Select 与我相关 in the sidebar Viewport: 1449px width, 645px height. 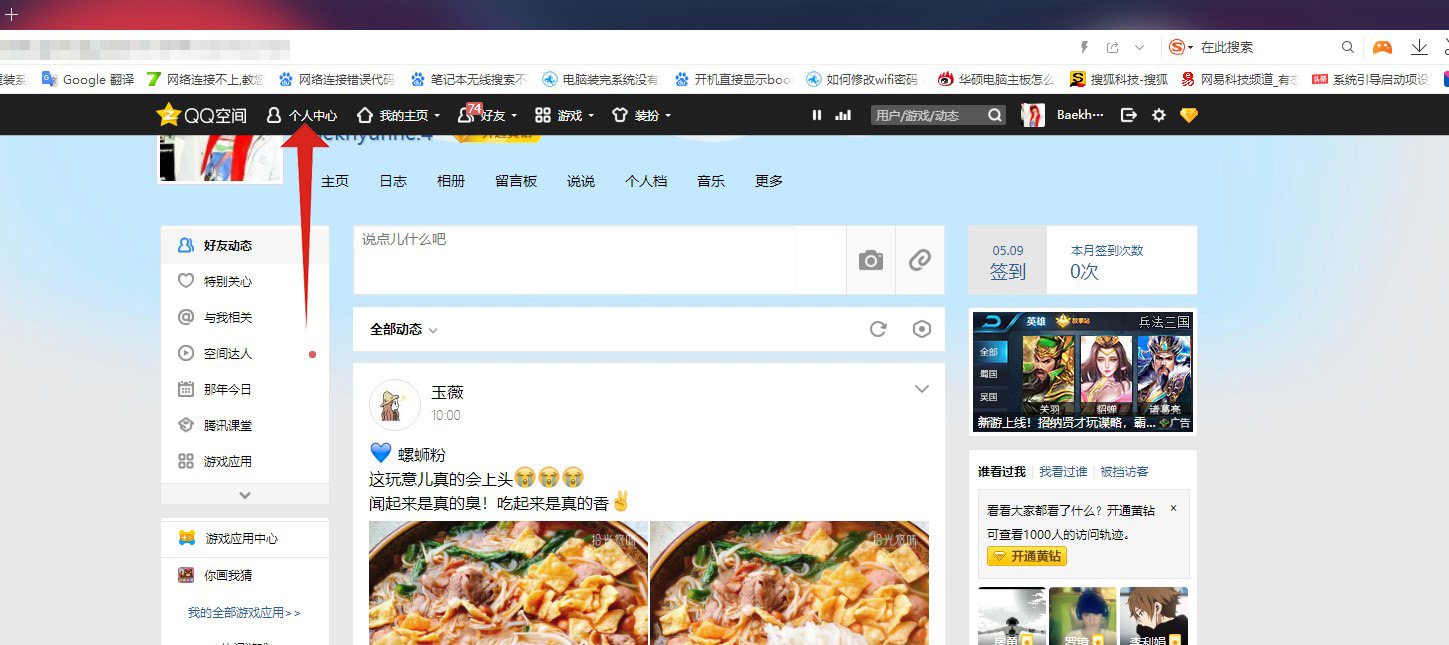click(245, 318)
